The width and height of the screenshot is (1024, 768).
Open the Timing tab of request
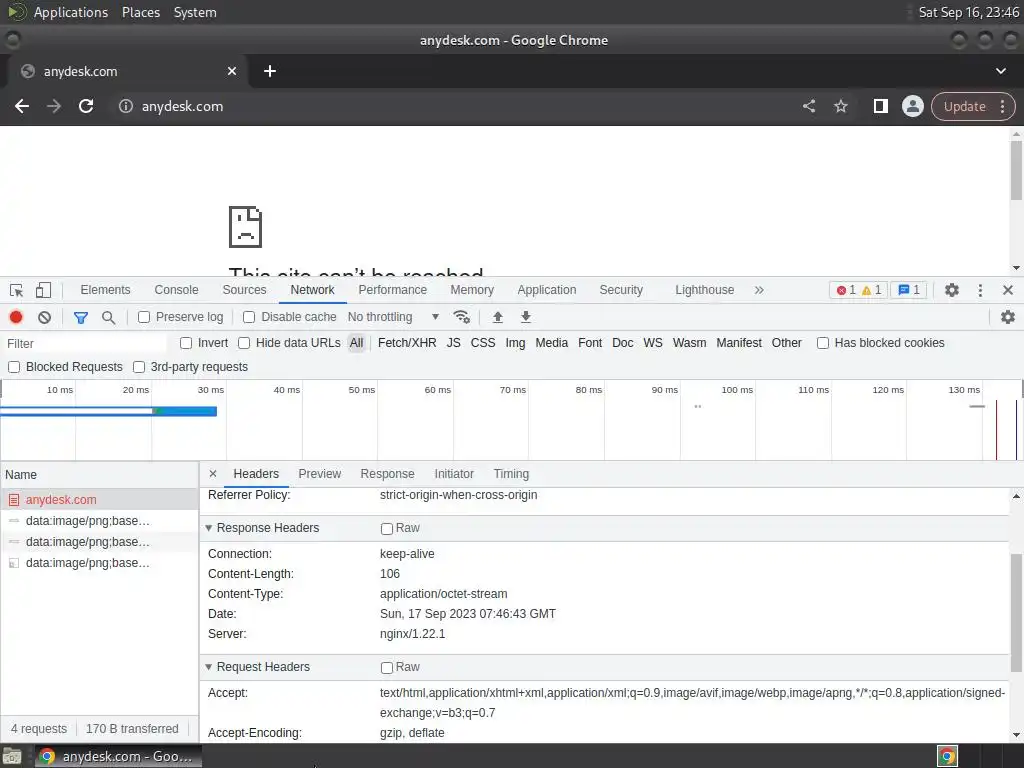(x=511, y=473)
